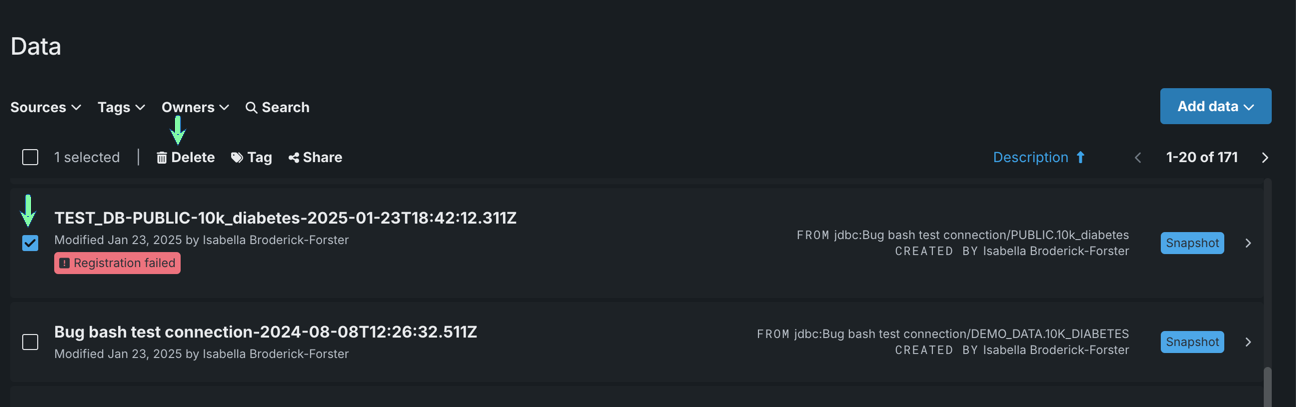
Task: Click the vertical scrollbar of dataset list
Action: [1268, 385]
